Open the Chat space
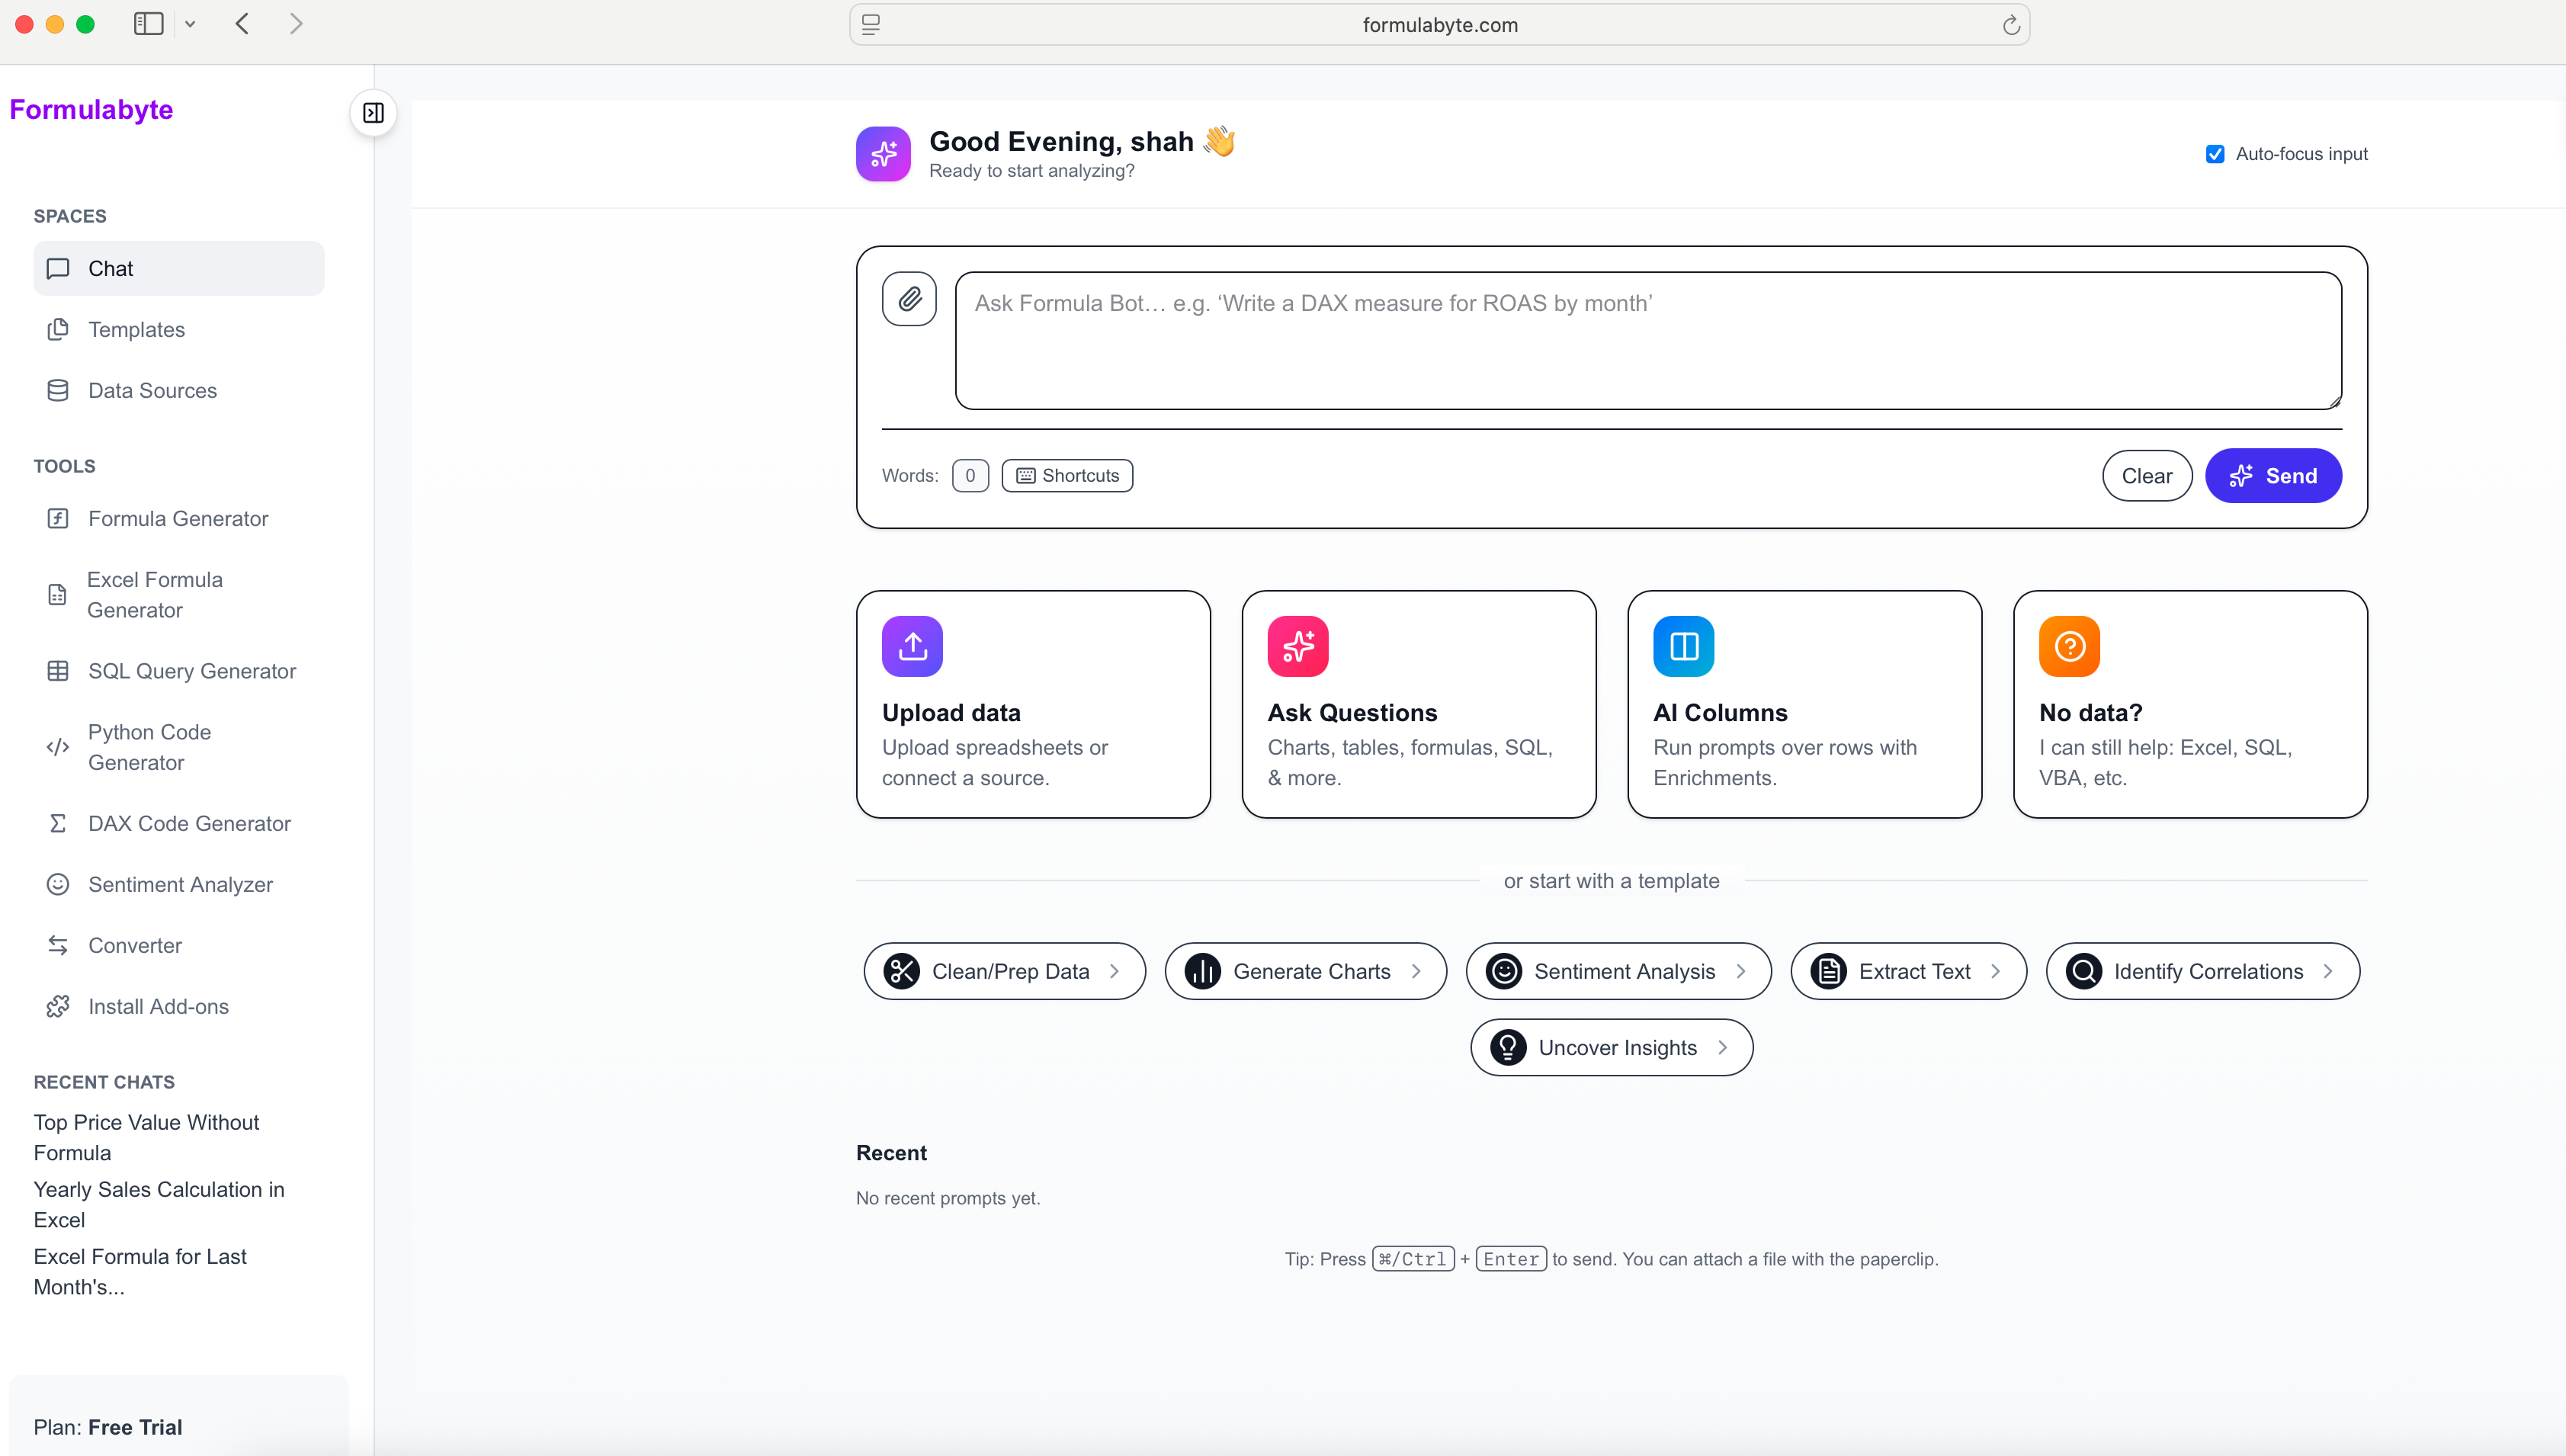 point(110,268)
